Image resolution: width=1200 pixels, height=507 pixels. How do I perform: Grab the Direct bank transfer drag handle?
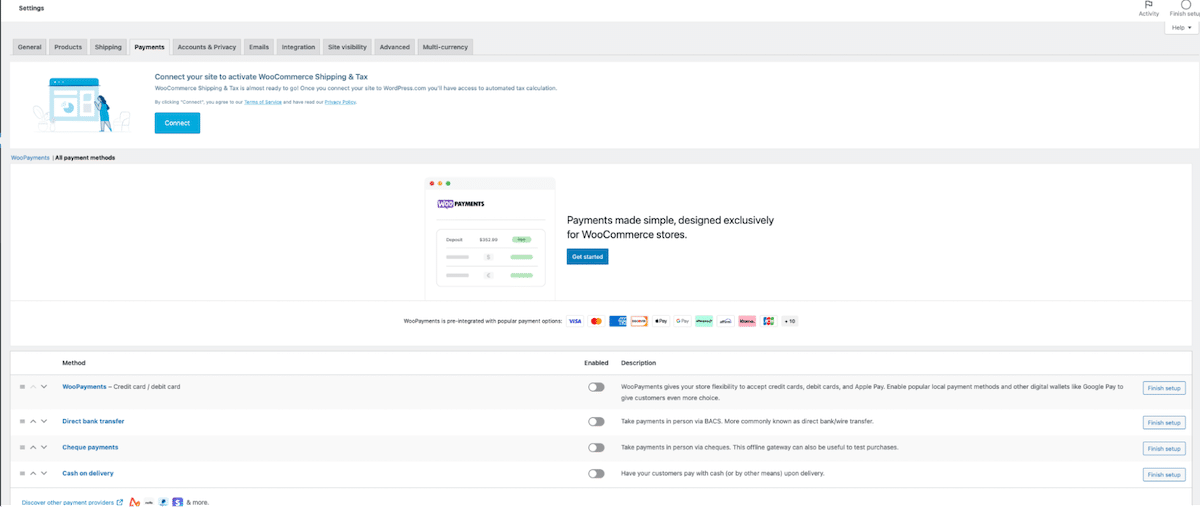tap(22, 421)
